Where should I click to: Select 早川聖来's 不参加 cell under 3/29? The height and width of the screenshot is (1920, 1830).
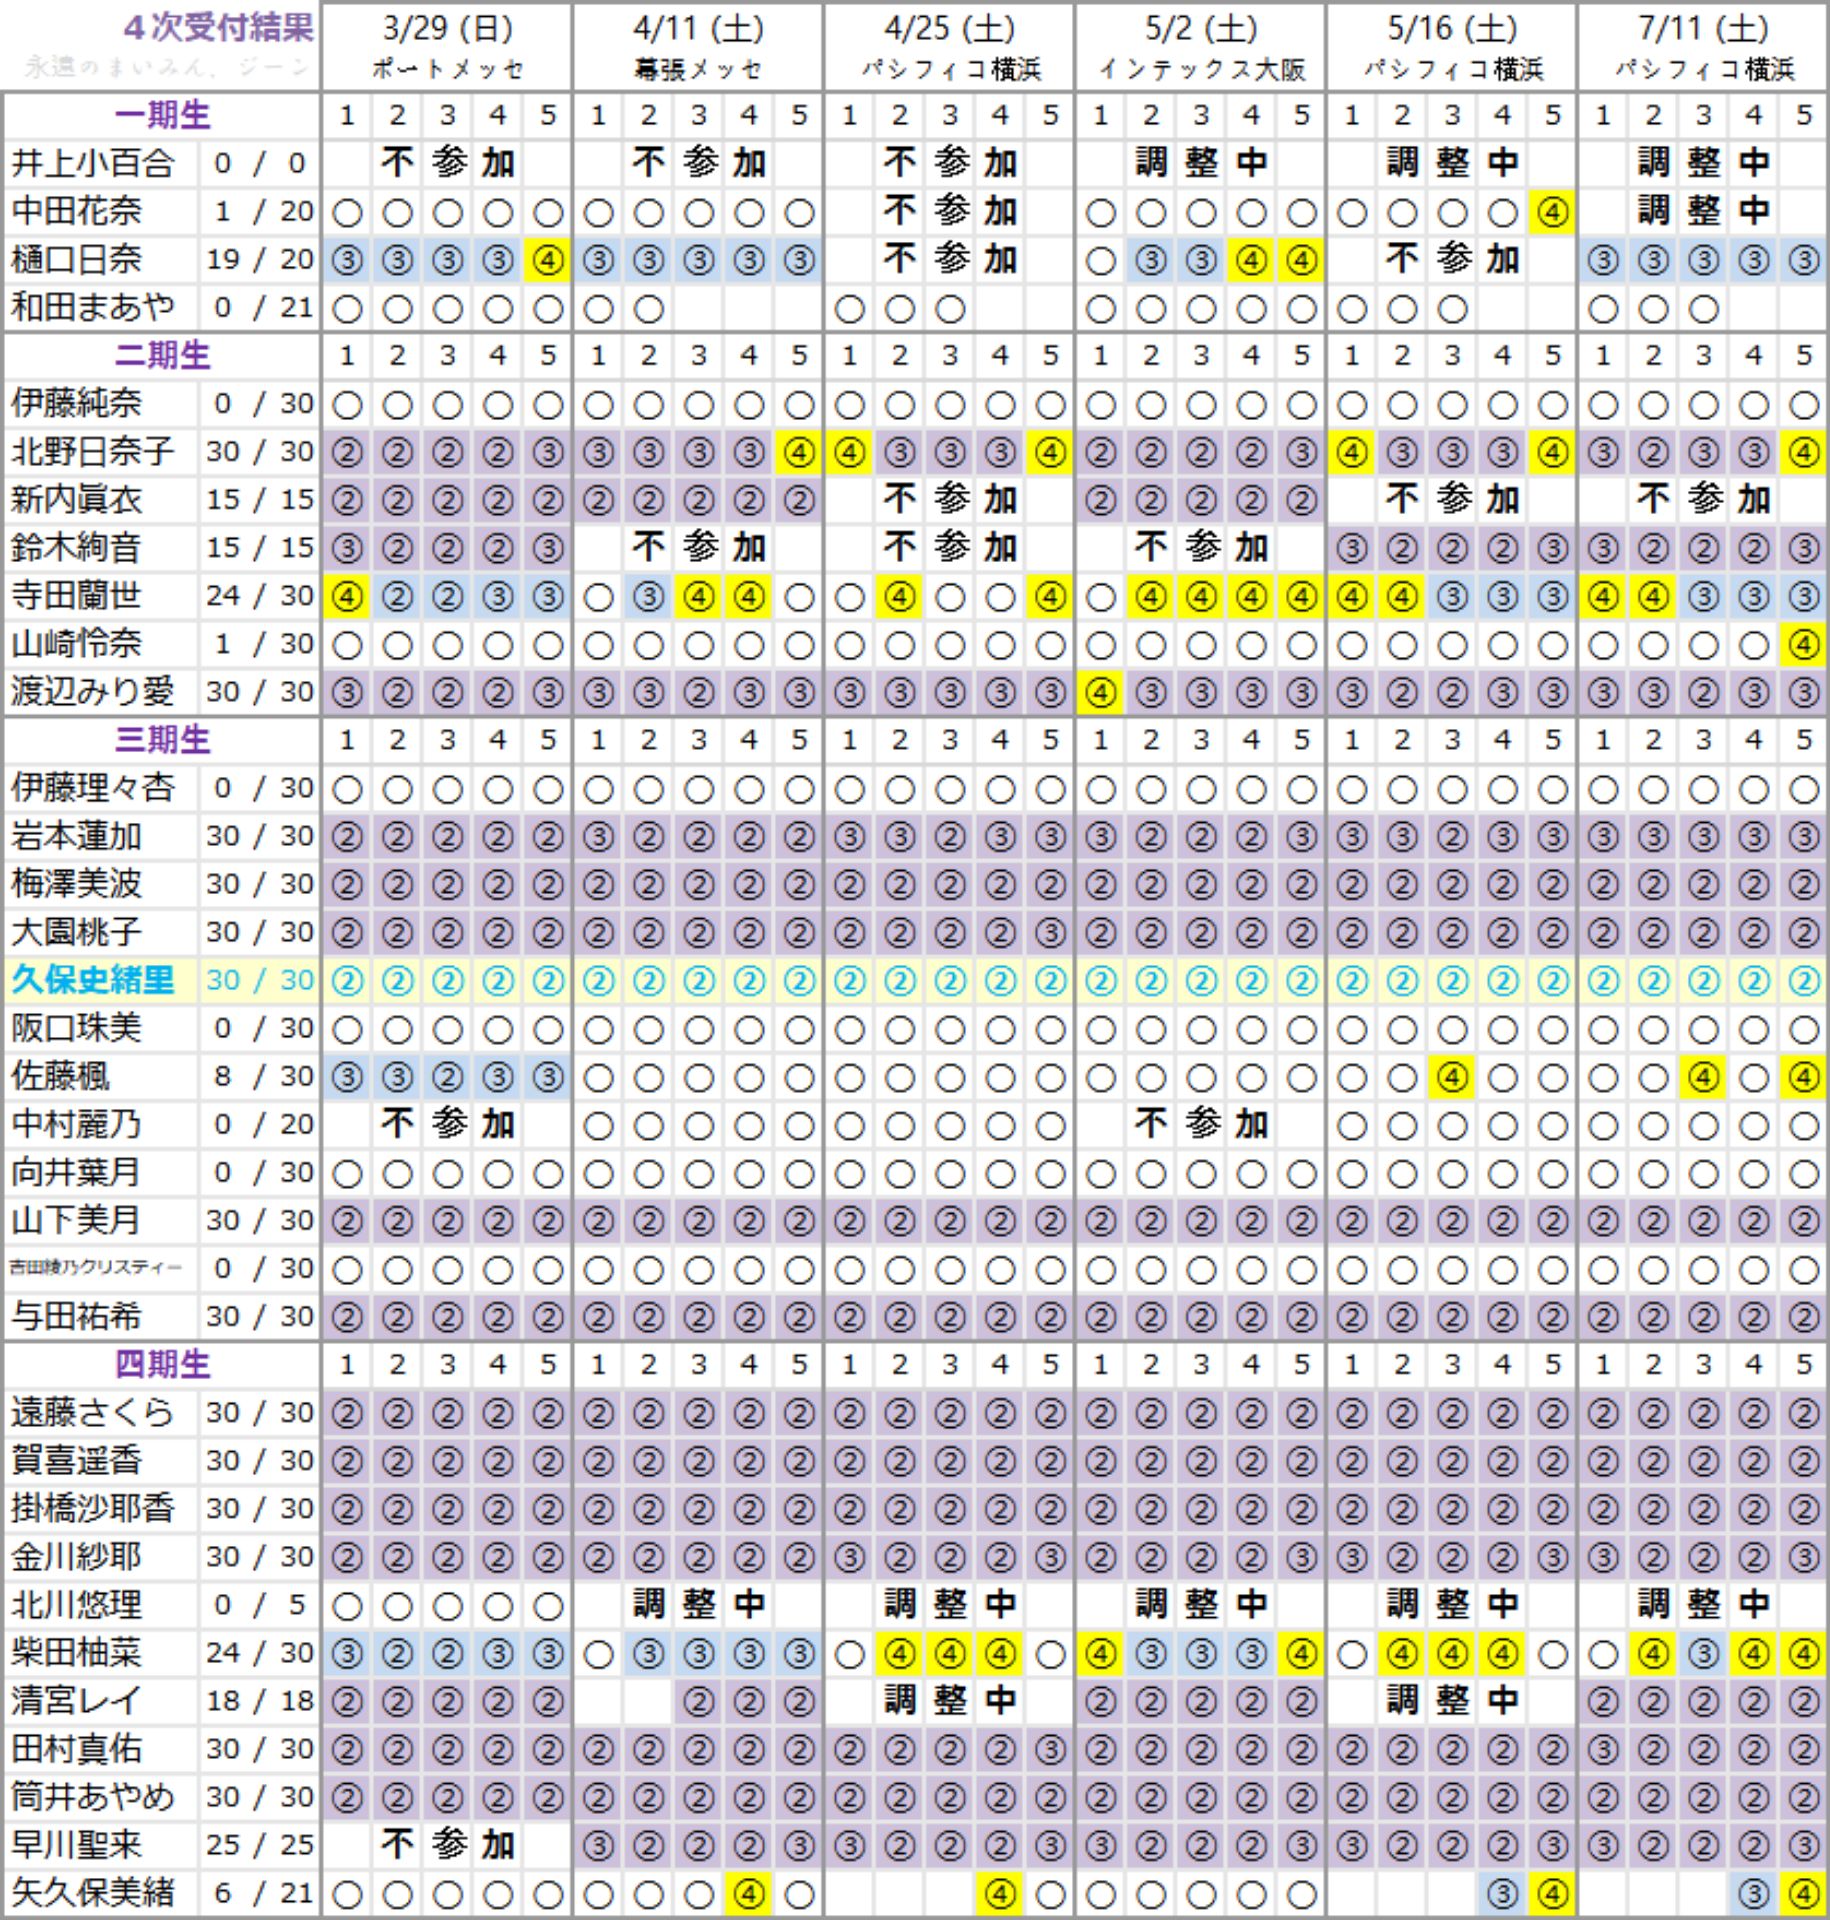click(x=447, y=1845)
